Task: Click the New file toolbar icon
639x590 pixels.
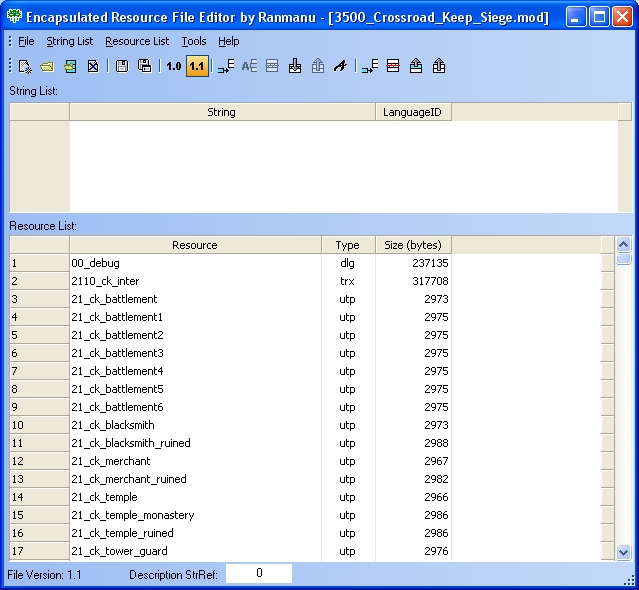Action: pos(26,66)
